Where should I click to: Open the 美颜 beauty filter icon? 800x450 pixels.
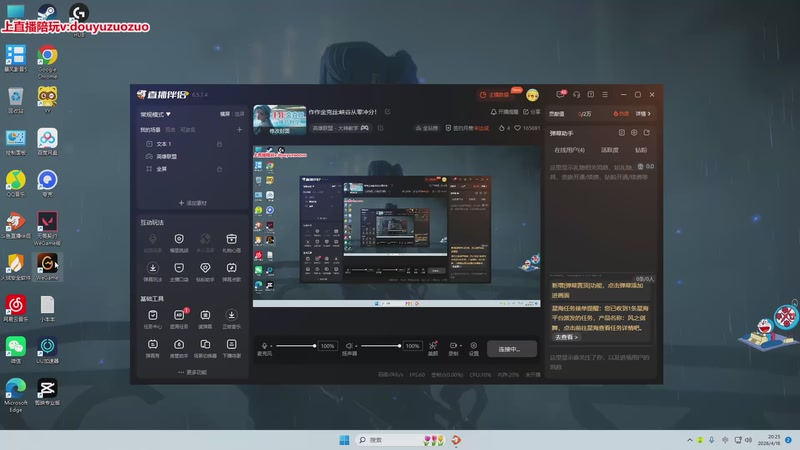point(433,346)
